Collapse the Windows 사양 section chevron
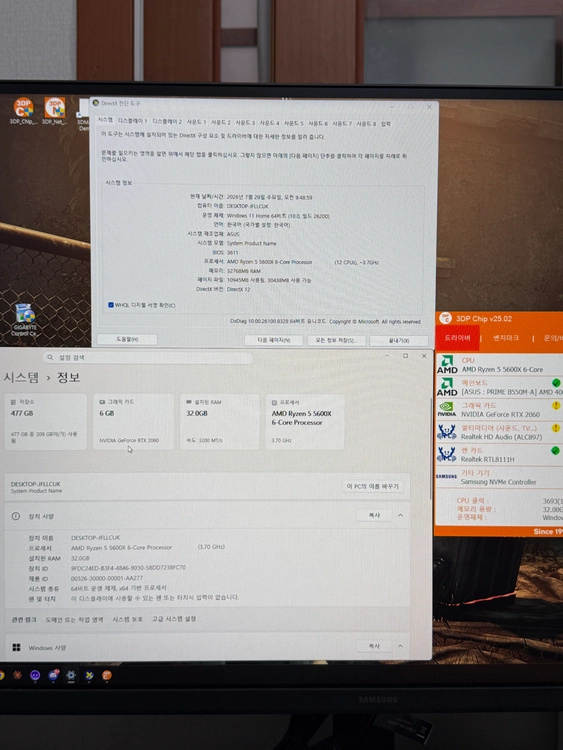 [400, 646]
